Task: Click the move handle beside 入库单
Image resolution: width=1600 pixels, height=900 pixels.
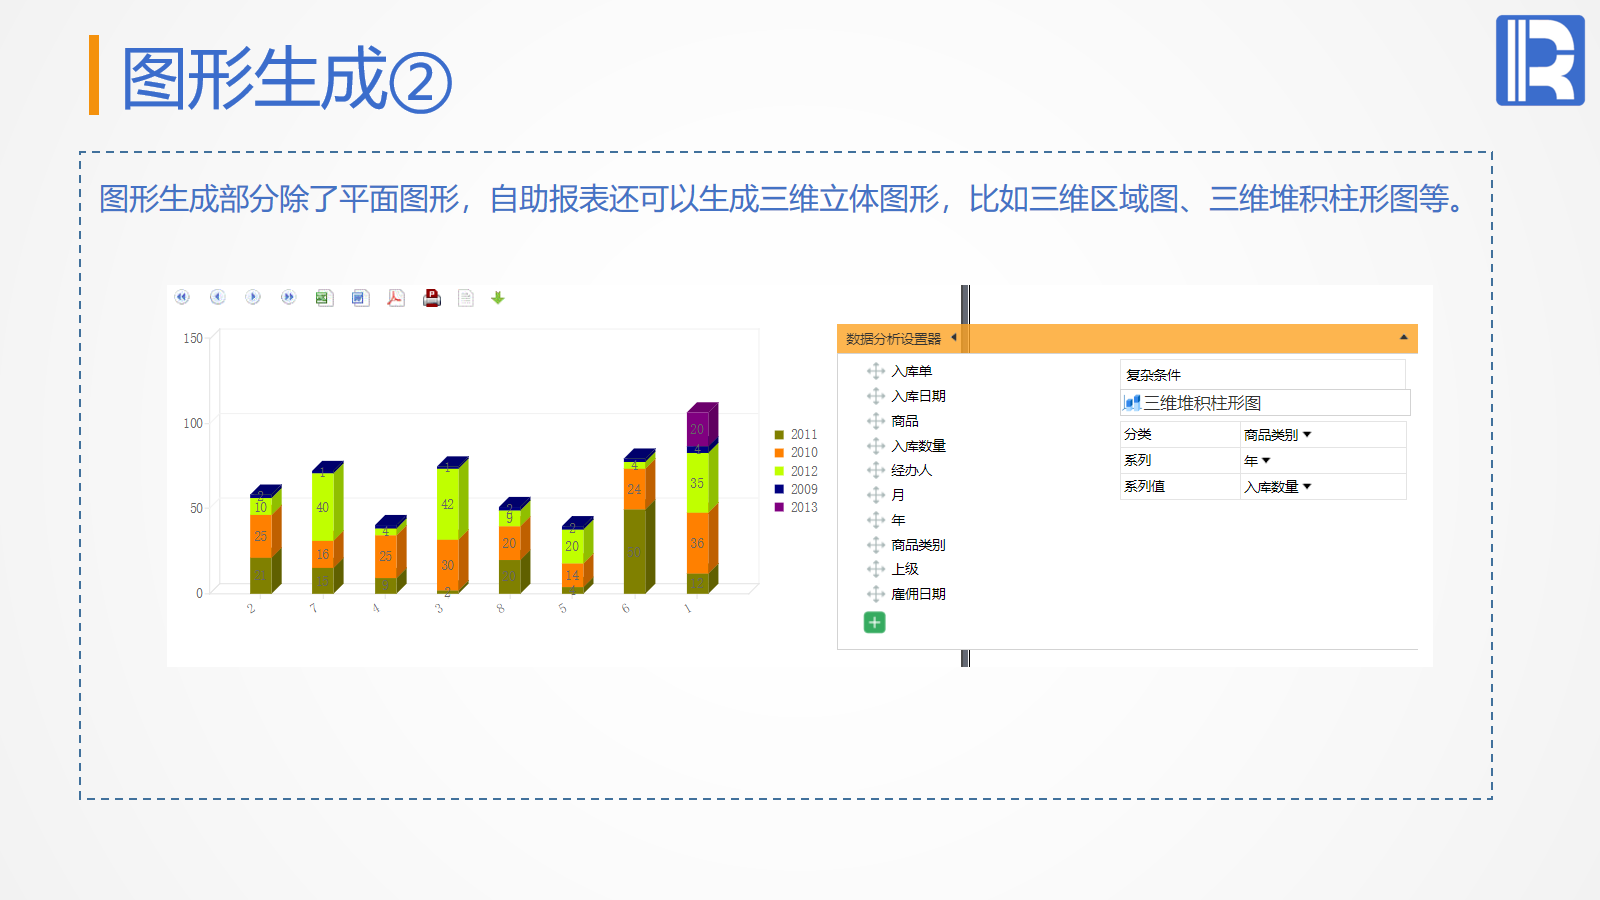Action: pos(876,371)
